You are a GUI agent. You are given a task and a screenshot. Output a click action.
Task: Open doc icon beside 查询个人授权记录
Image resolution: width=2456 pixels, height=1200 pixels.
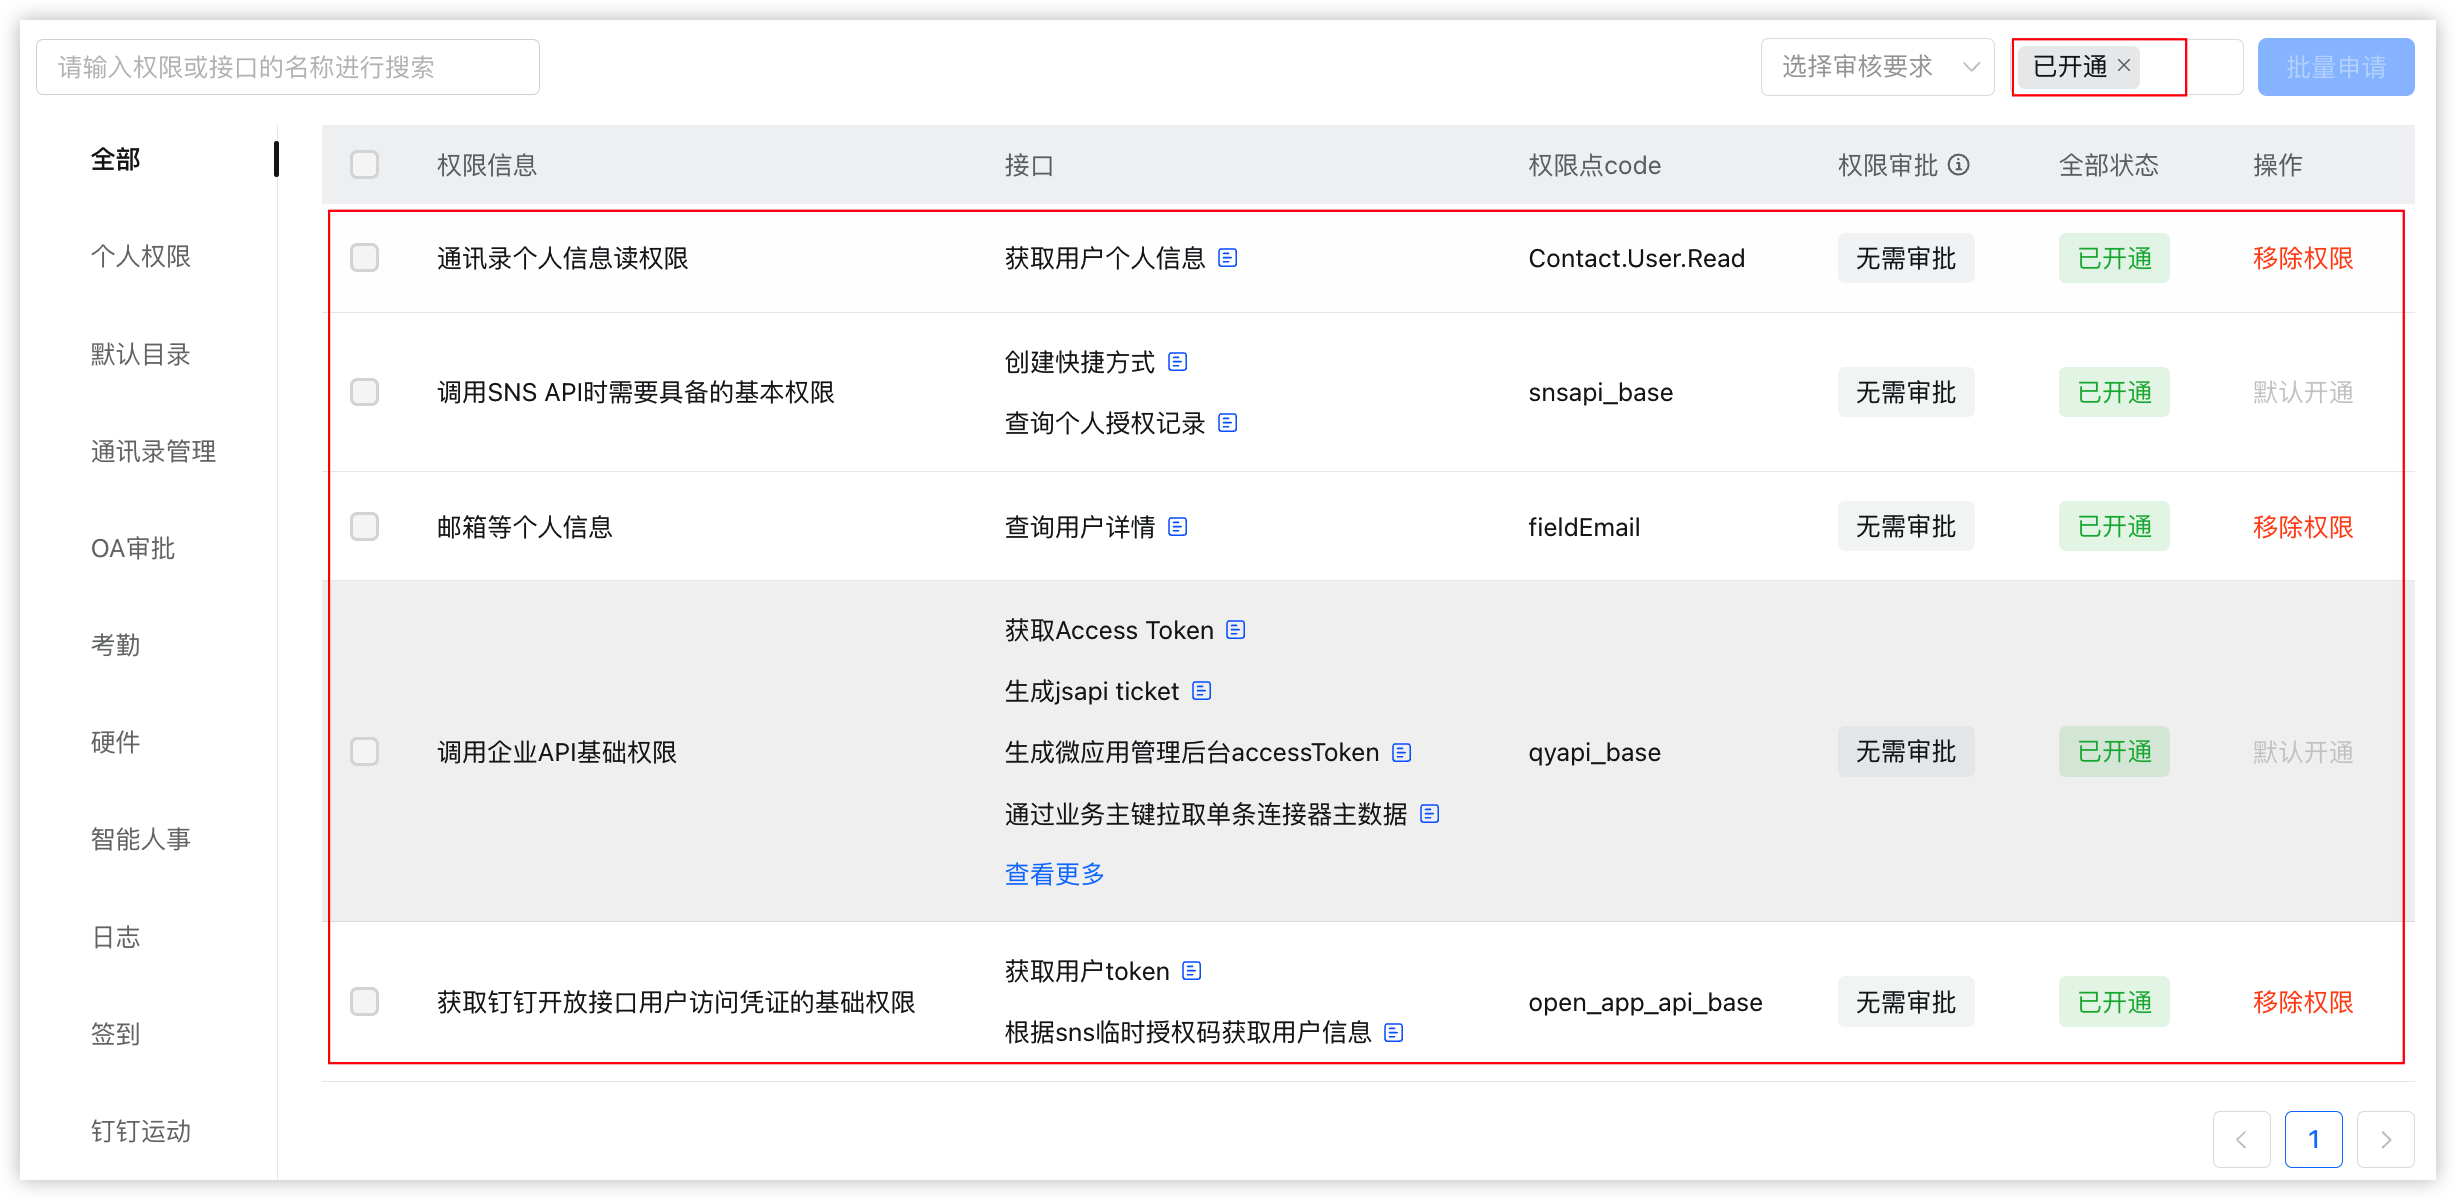coord(1228,423)
